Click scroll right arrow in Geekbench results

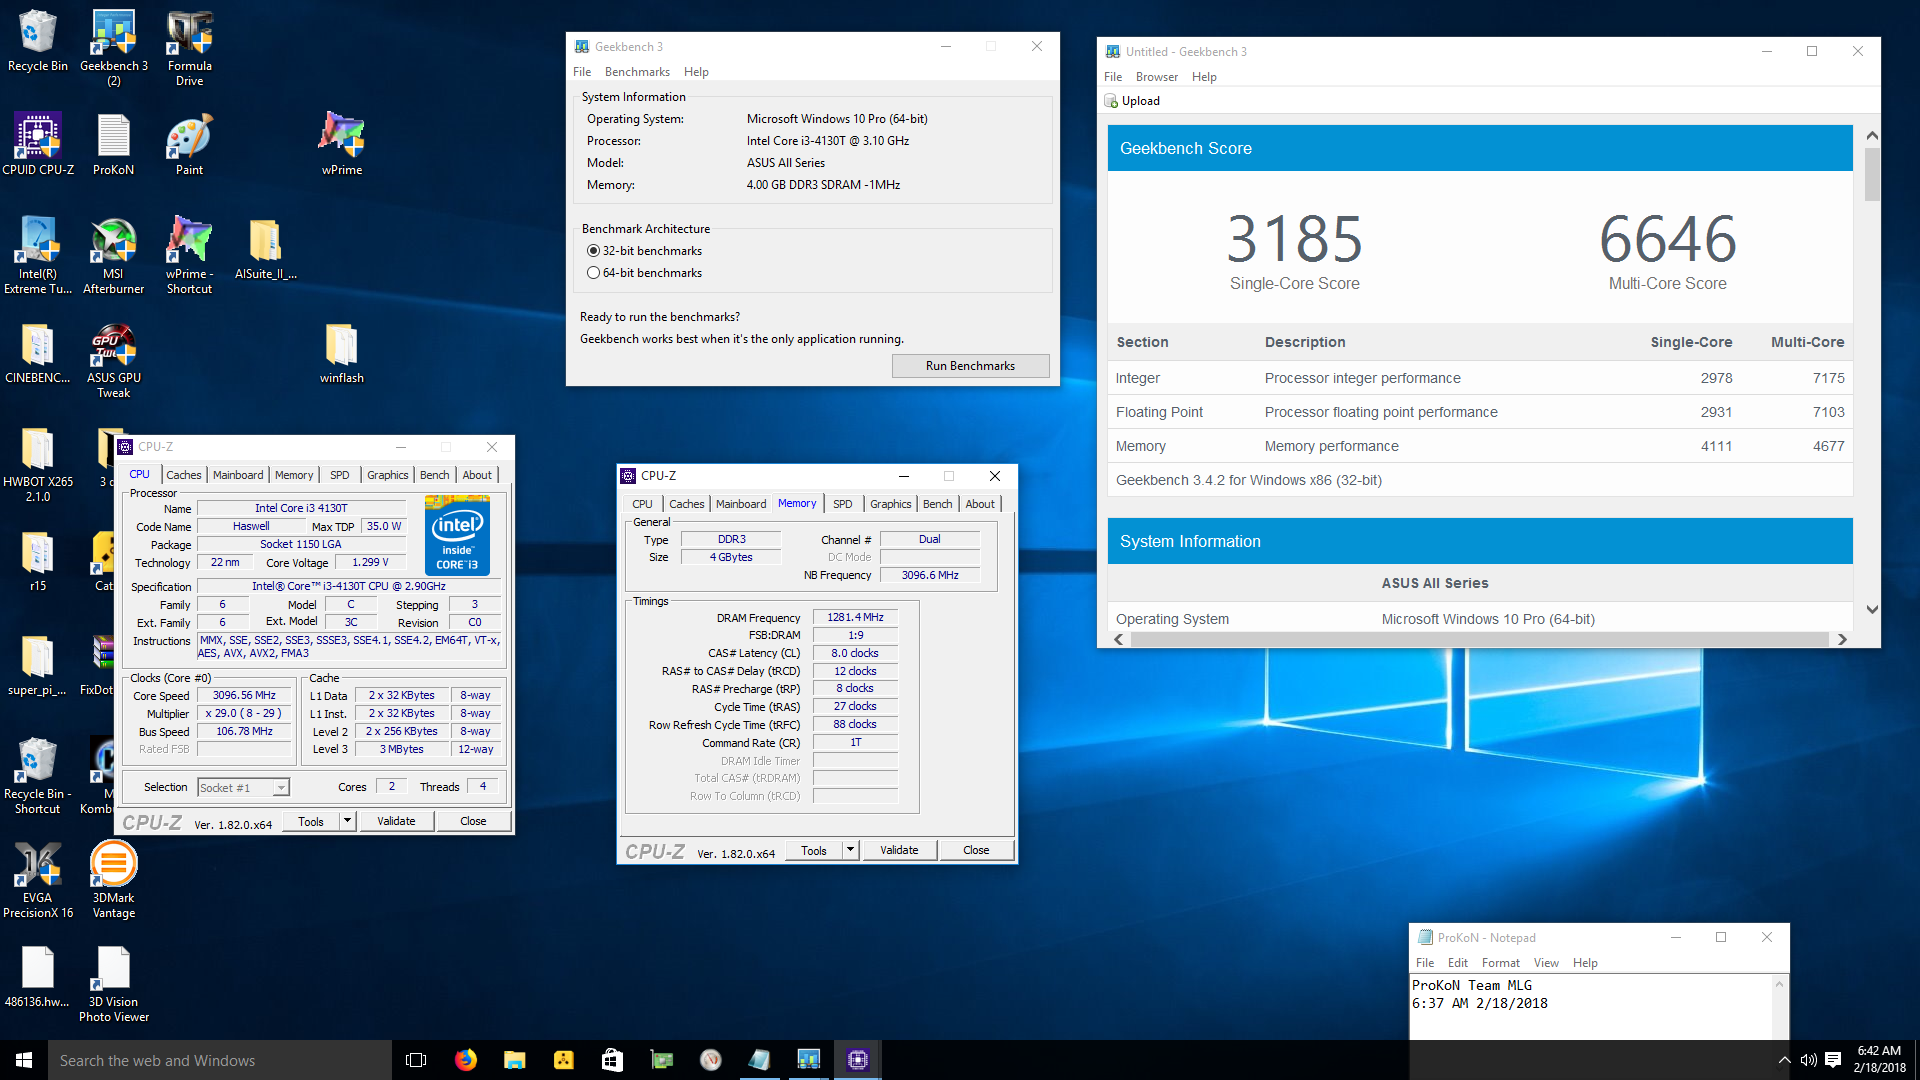(1842, 639)
